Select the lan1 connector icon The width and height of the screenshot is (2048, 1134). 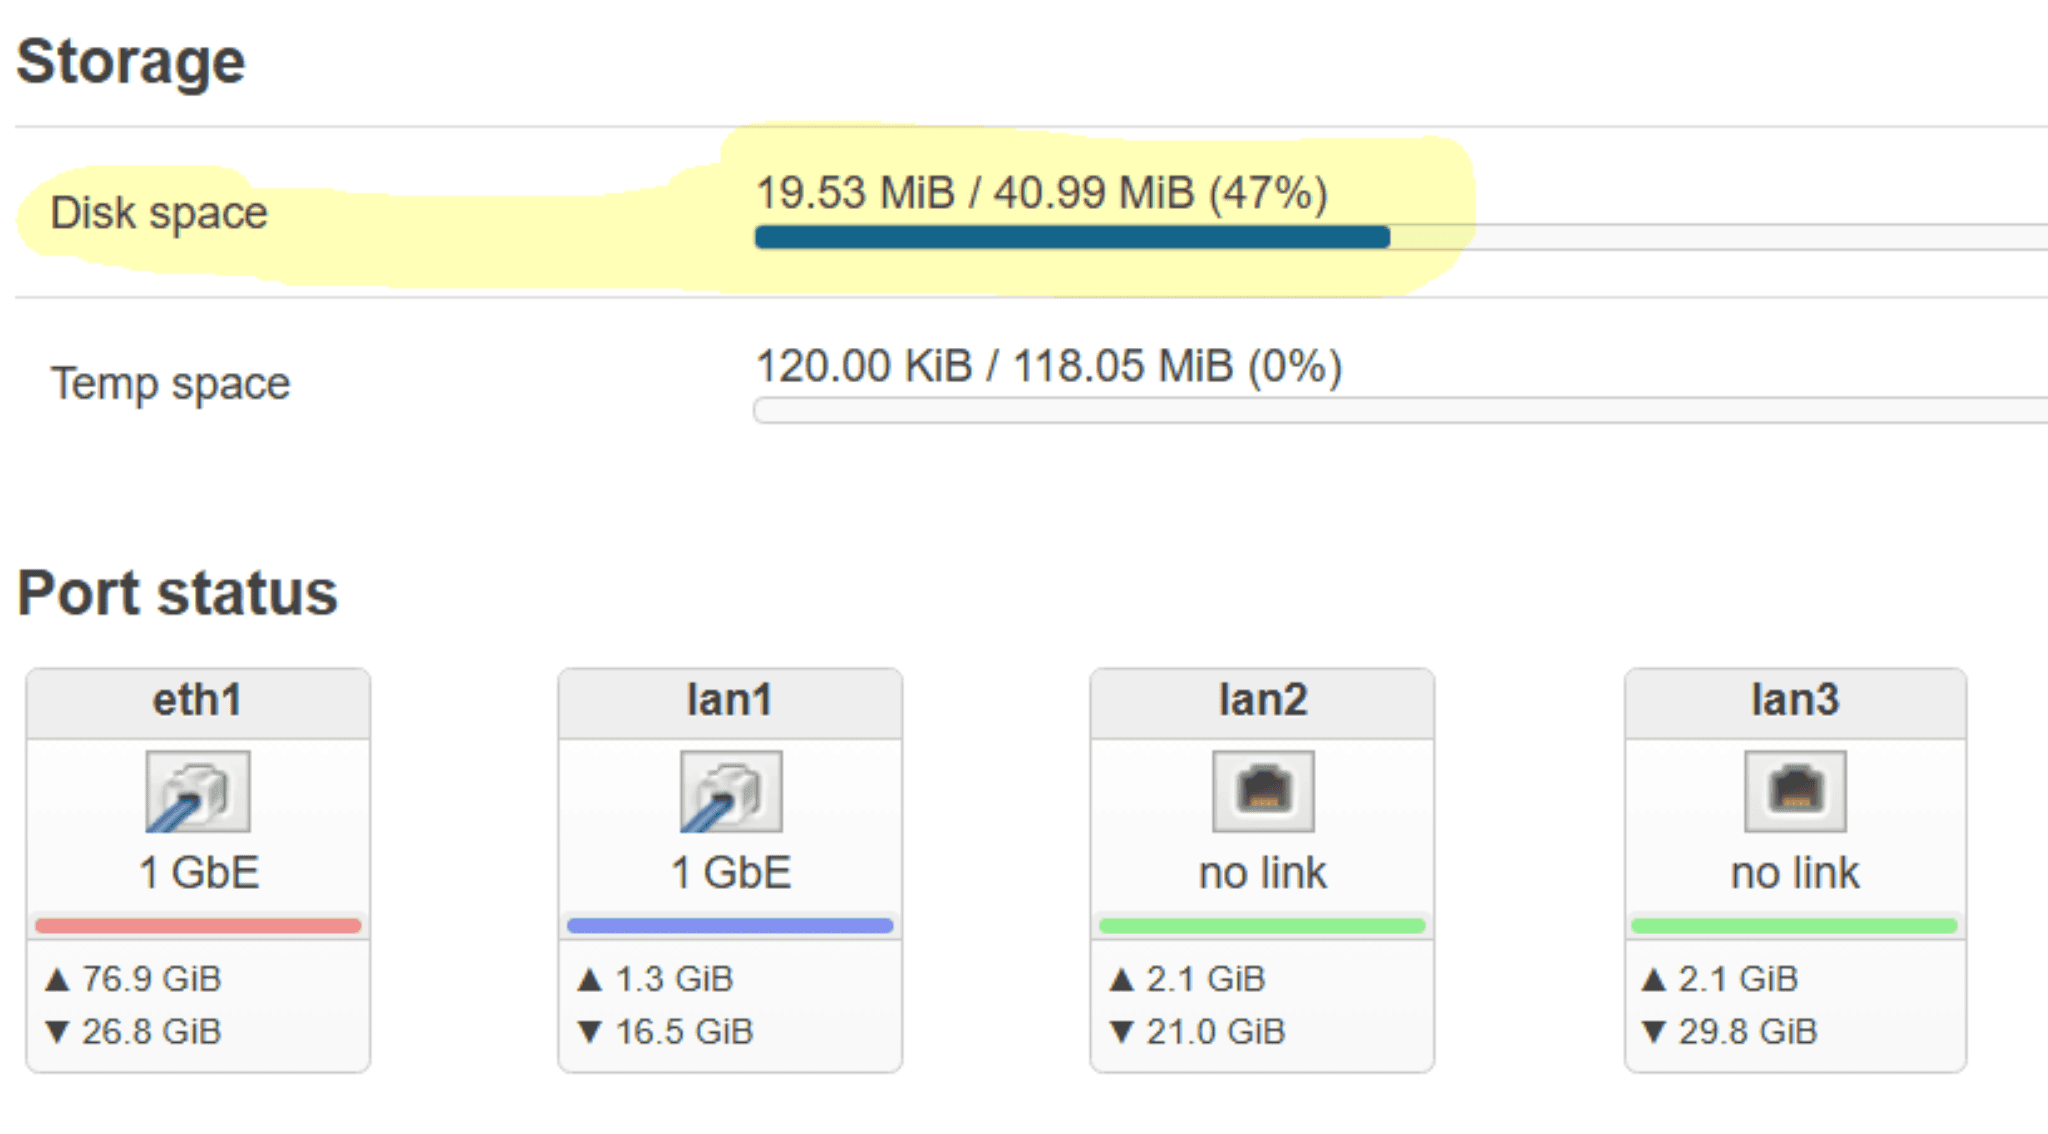click(730, 793)
